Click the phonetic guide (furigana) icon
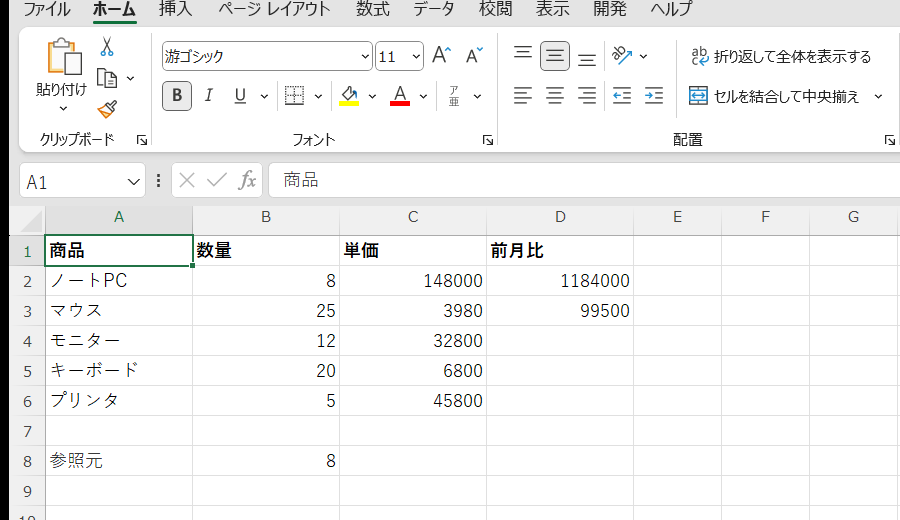 point(454,96)
